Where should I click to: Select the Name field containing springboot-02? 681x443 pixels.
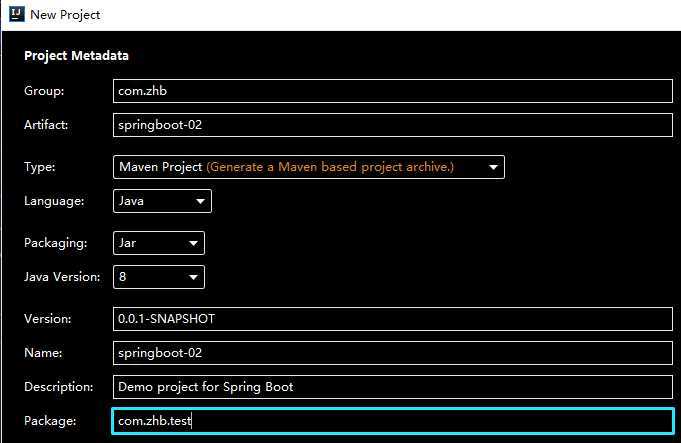[393, 353]
